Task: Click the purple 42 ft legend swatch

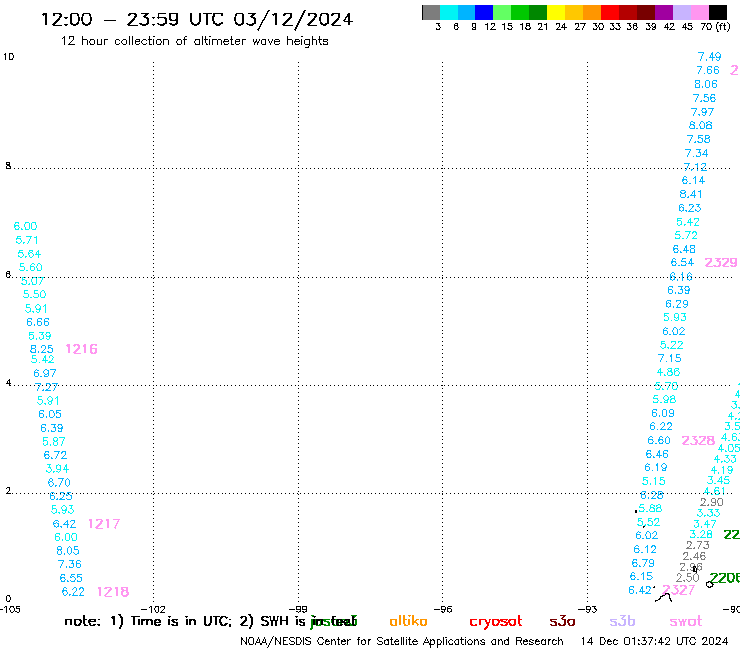Action: click(x=664, y=12)
